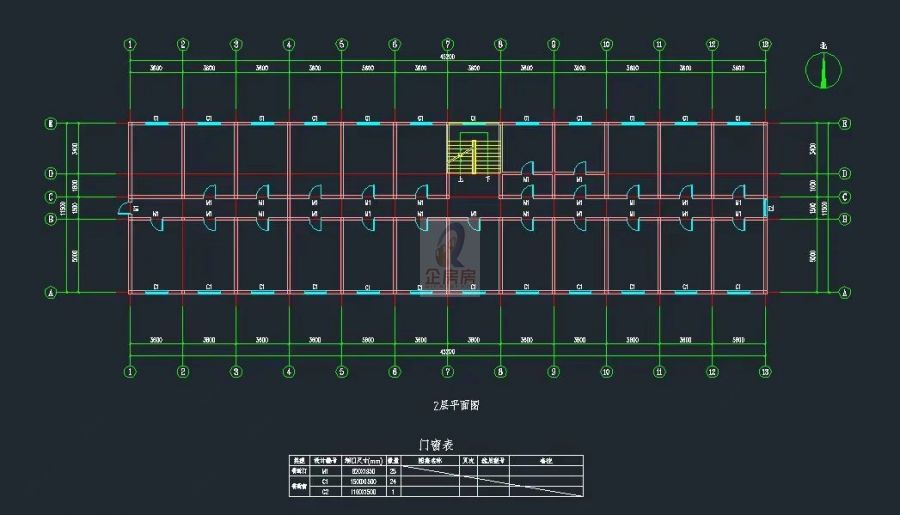Click the top overall dimension 43200
This screenshot has width=900, height=515.
448,57
